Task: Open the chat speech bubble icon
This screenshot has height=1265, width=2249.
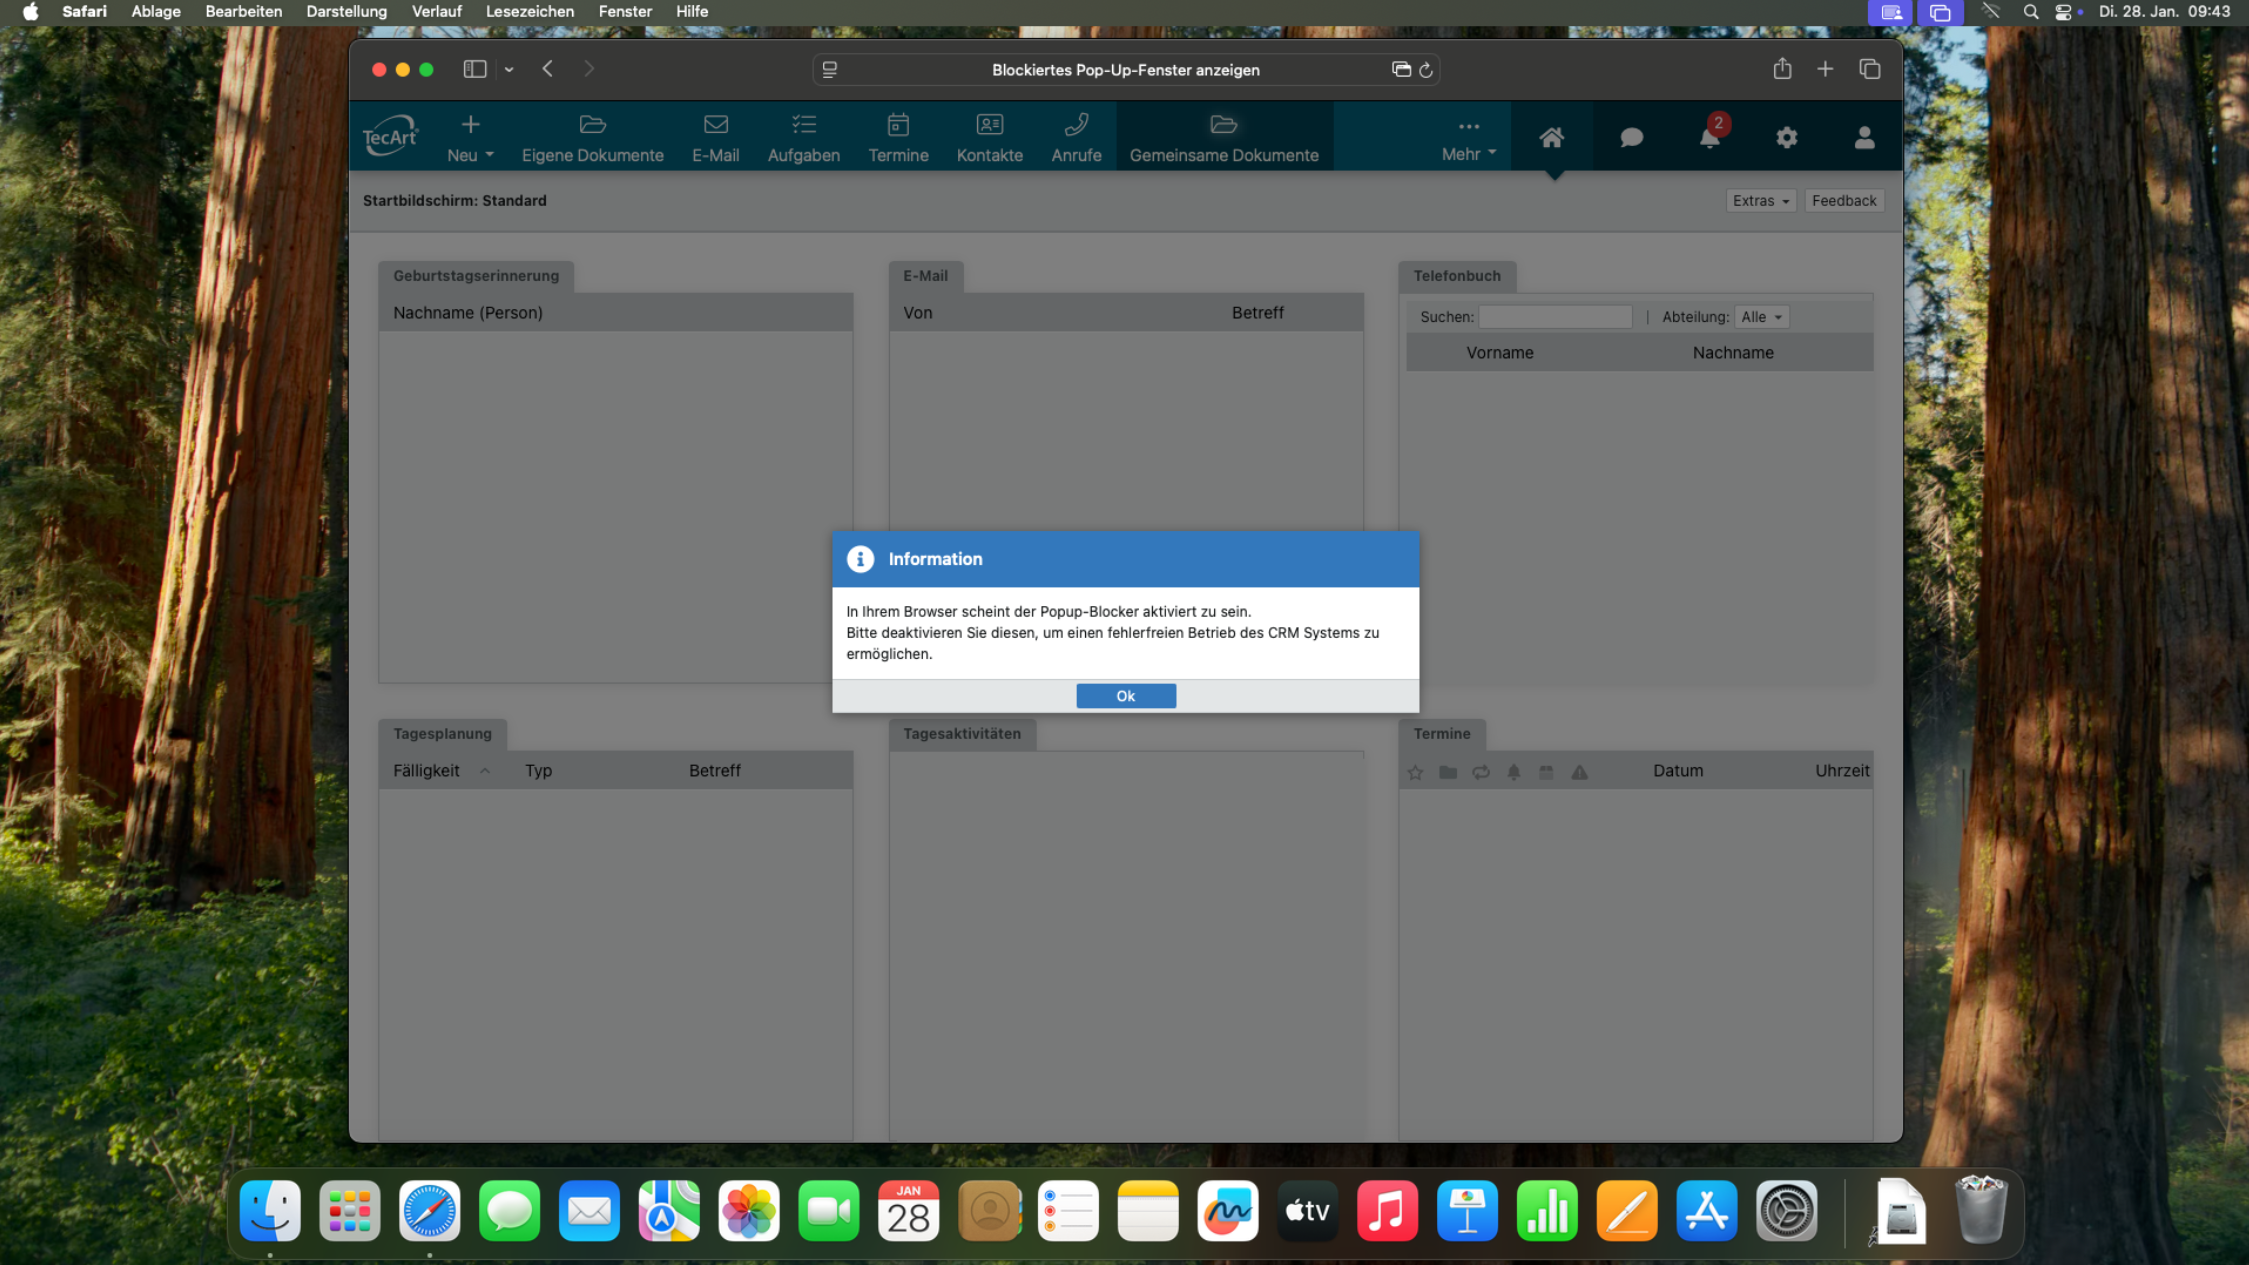Action: point(1630,137)
